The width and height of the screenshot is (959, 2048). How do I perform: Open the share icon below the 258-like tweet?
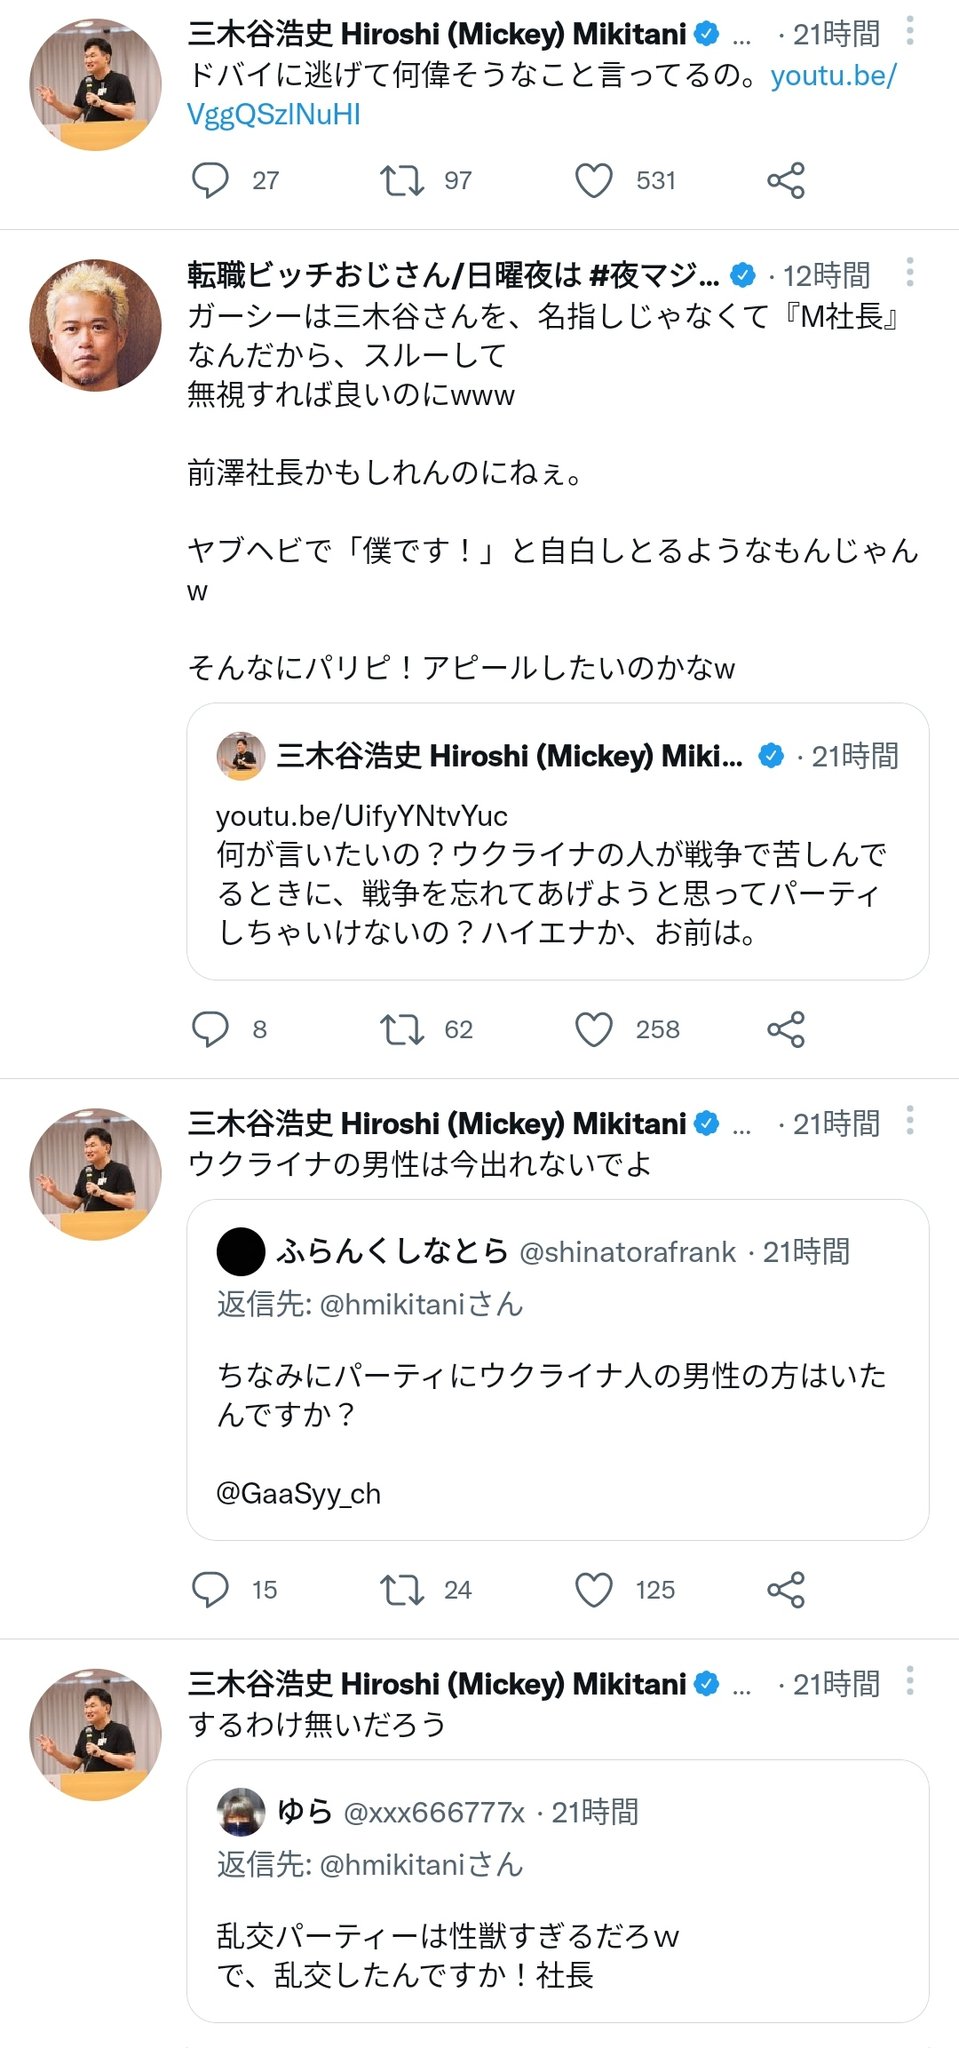pos(787,1029)
